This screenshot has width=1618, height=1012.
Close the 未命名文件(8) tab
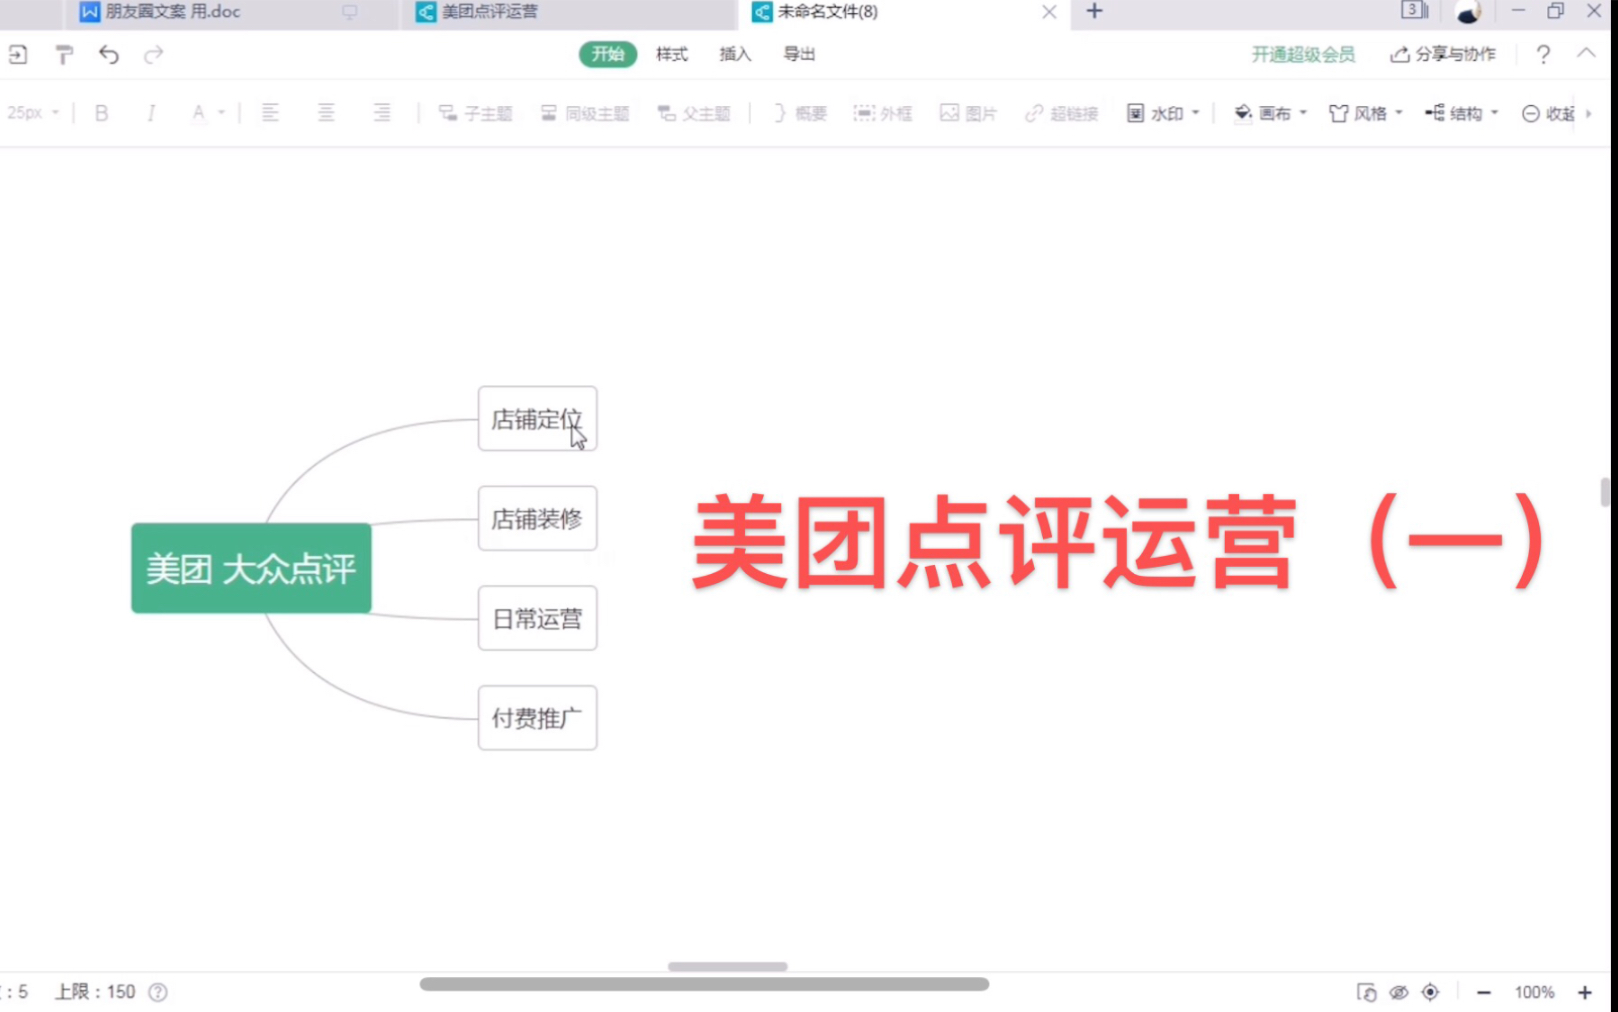pyautogui.click(x=1049, y=12)
